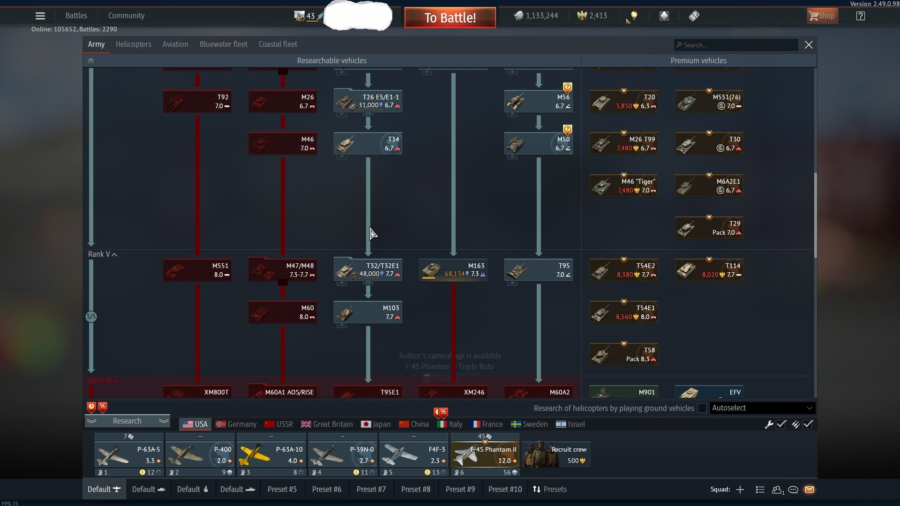The image size is (900, 506).
Task: Open the hamburger main menu
Action: pos(40,16)
